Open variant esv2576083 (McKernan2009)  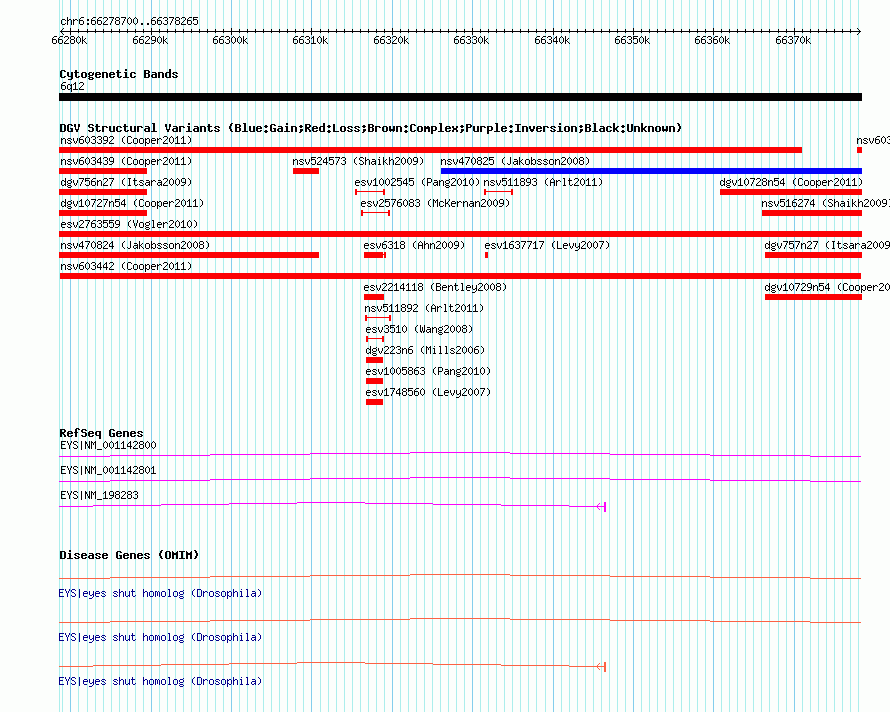click(x=435, y=203)
